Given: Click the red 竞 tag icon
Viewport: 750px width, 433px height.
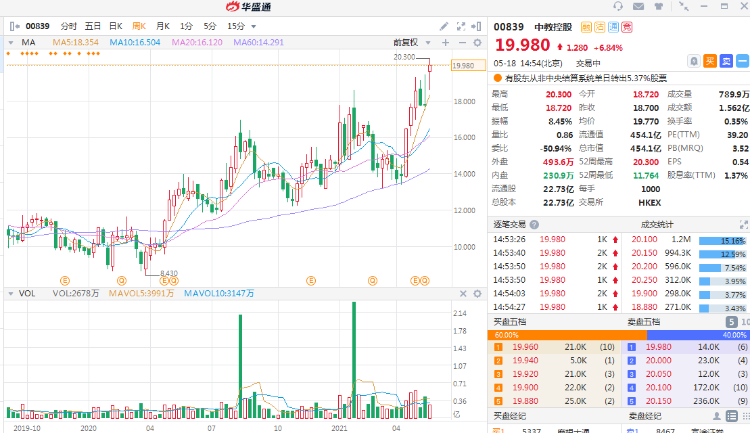Looking at the screenshot, I should 627,27.
